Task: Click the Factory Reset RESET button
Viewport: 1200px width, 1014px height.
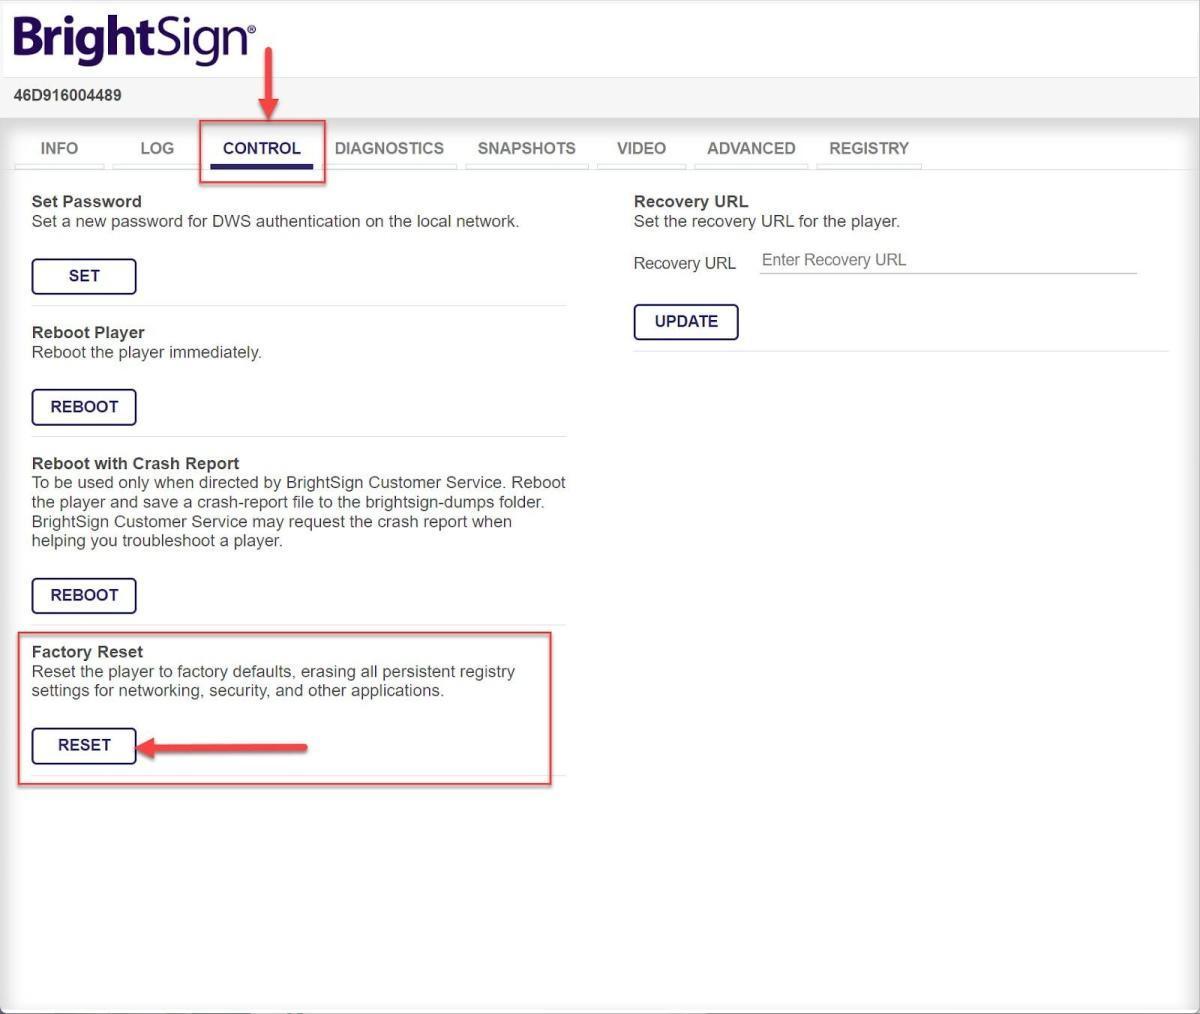Action: (84, 745)
